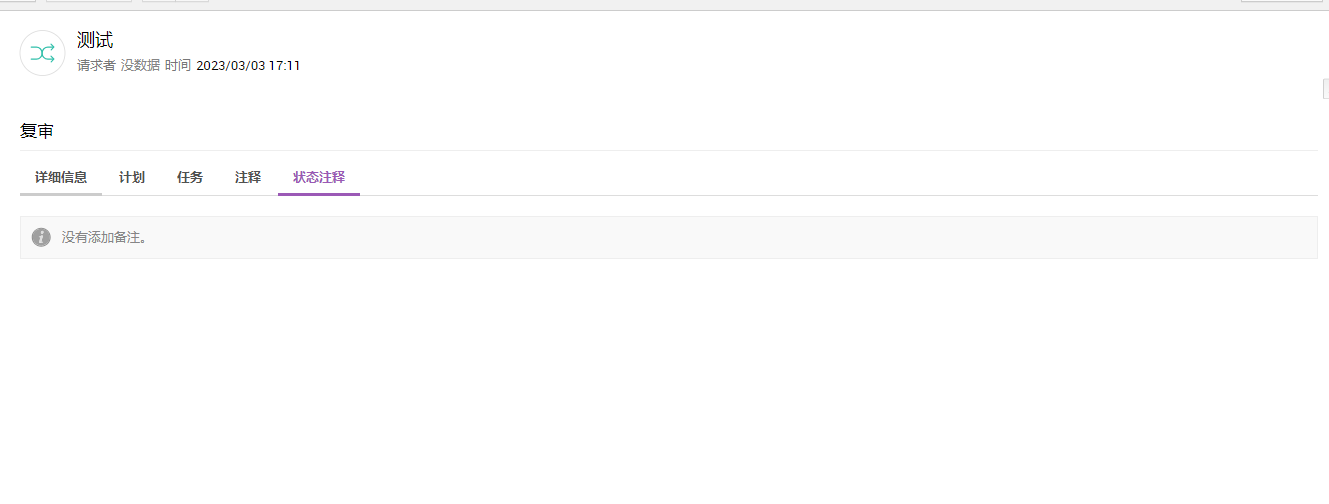Click the second of the paired small toolbar buttons

pos(192,1)
